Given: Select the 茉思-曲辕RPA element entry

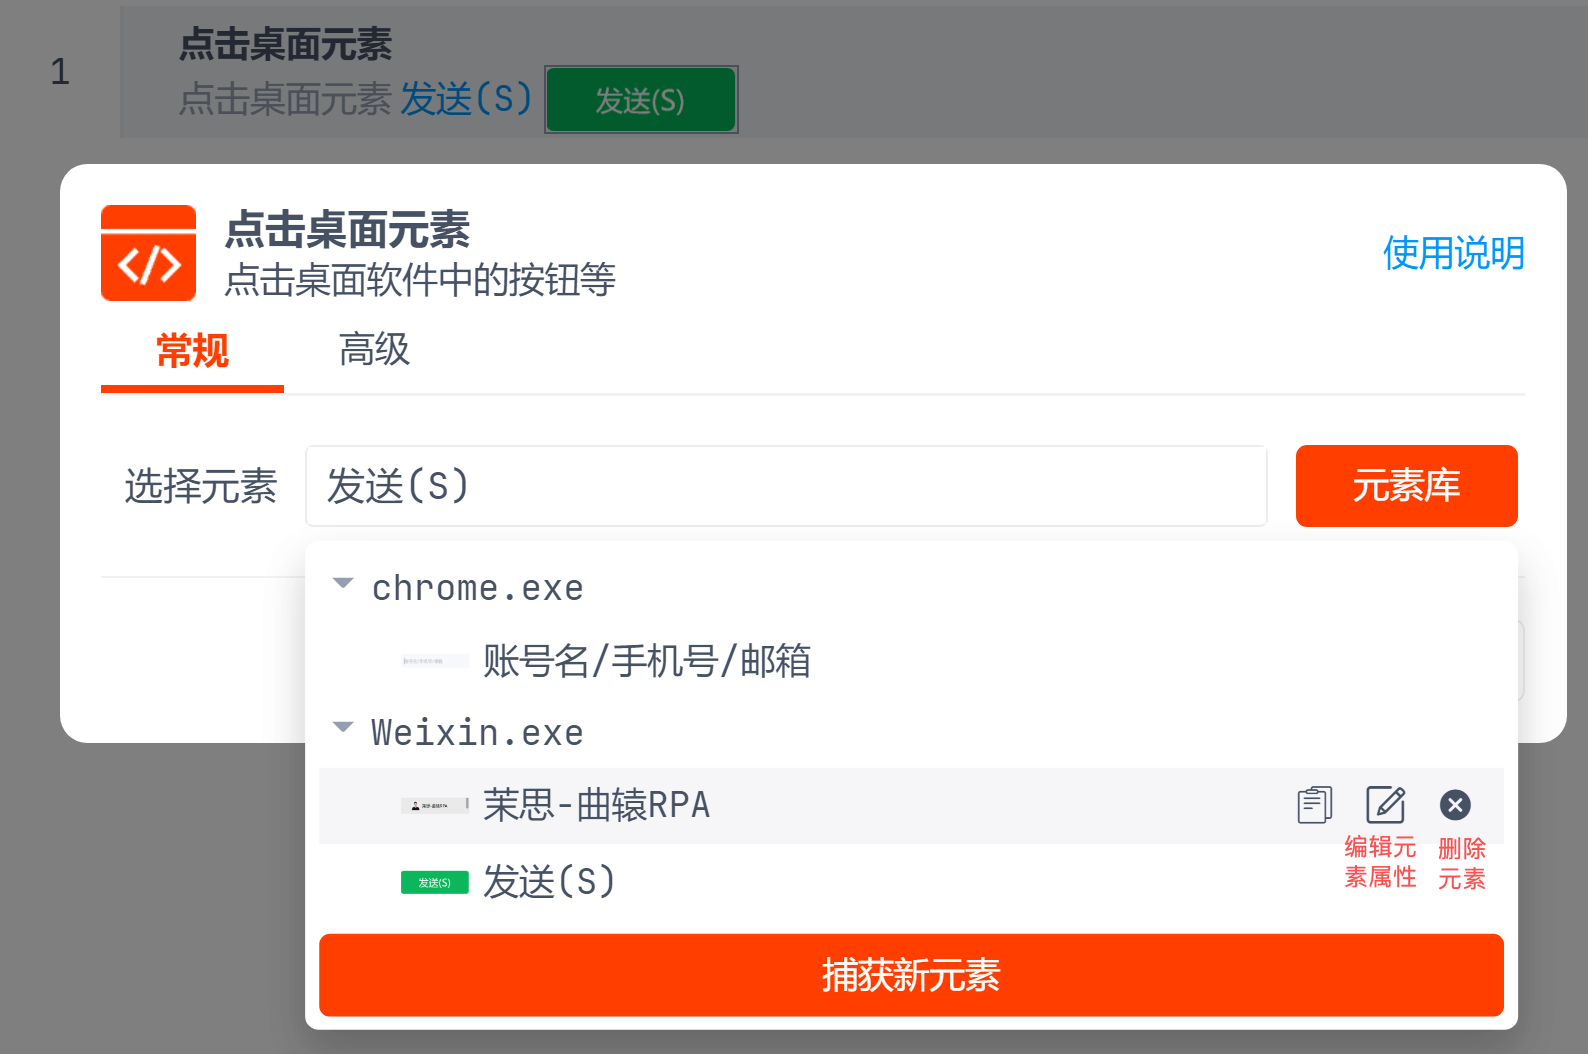Looking at the screenshot, I should [x=596, y=805].
